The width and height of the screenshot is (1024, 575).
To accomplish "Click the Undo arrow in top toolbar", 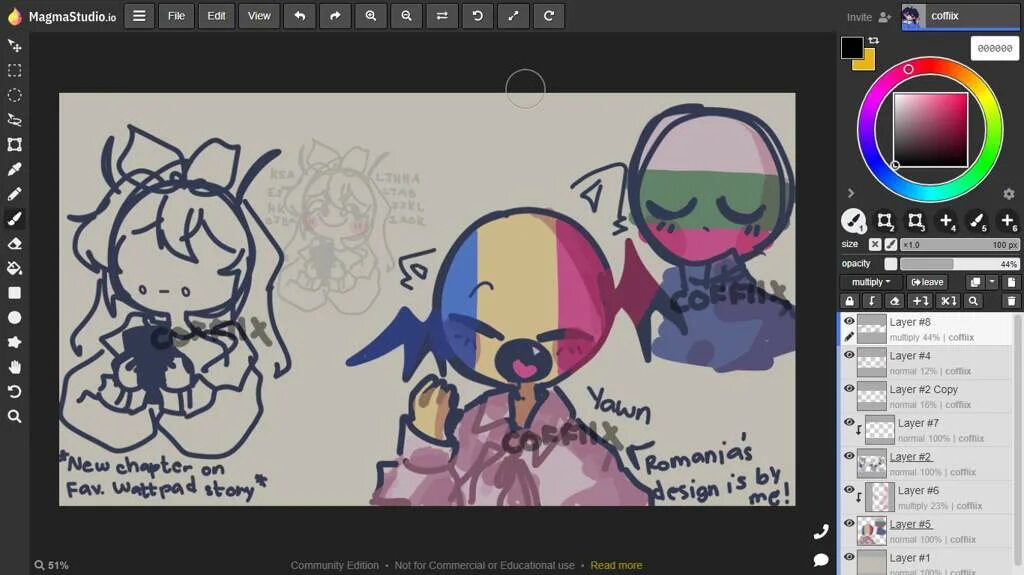I will [x=300, y=16].
